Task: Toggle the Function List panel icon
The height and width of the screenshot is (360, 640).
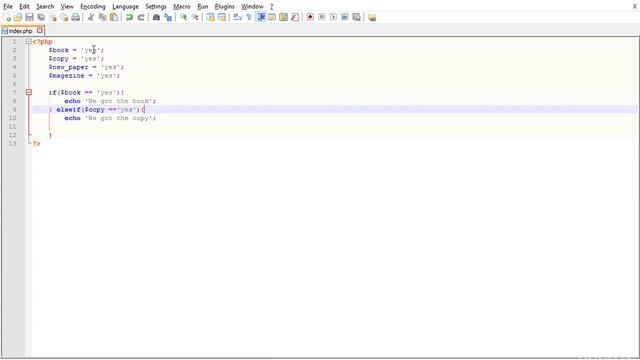Action: [295, 17]
